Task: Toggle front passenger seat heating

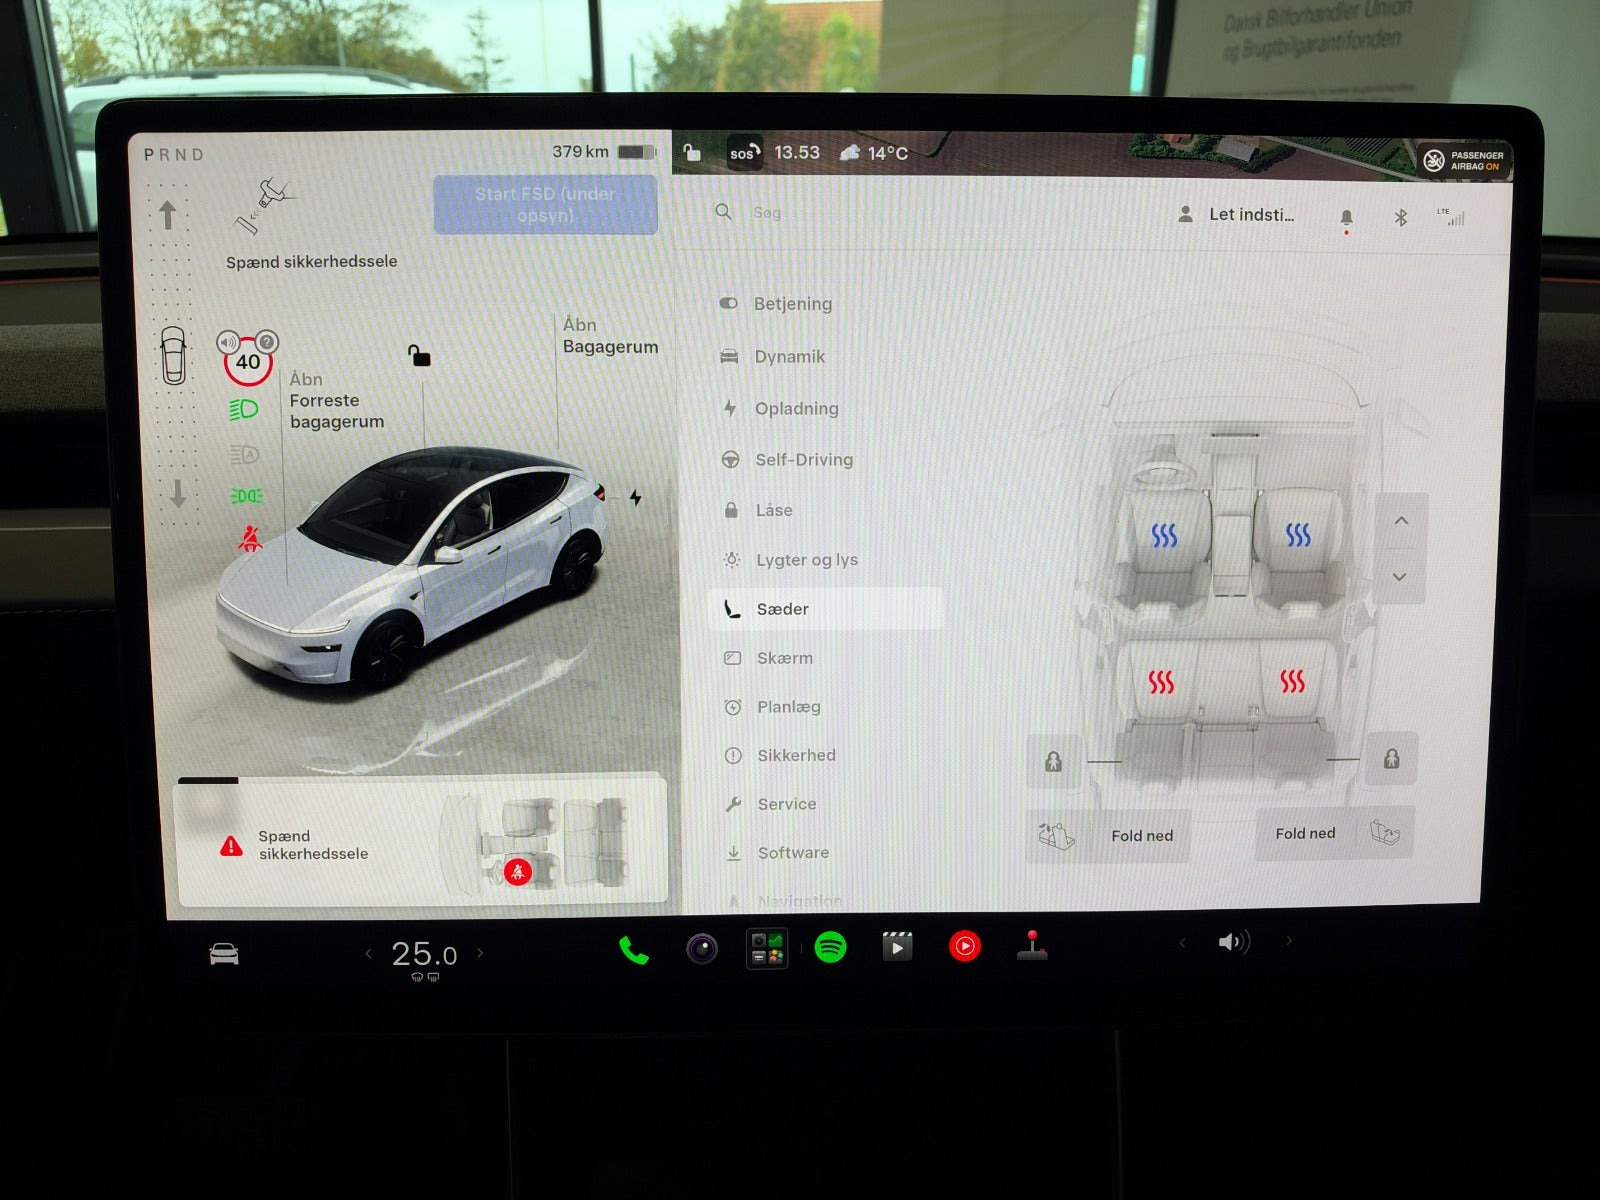Action: pos(1298,535)
